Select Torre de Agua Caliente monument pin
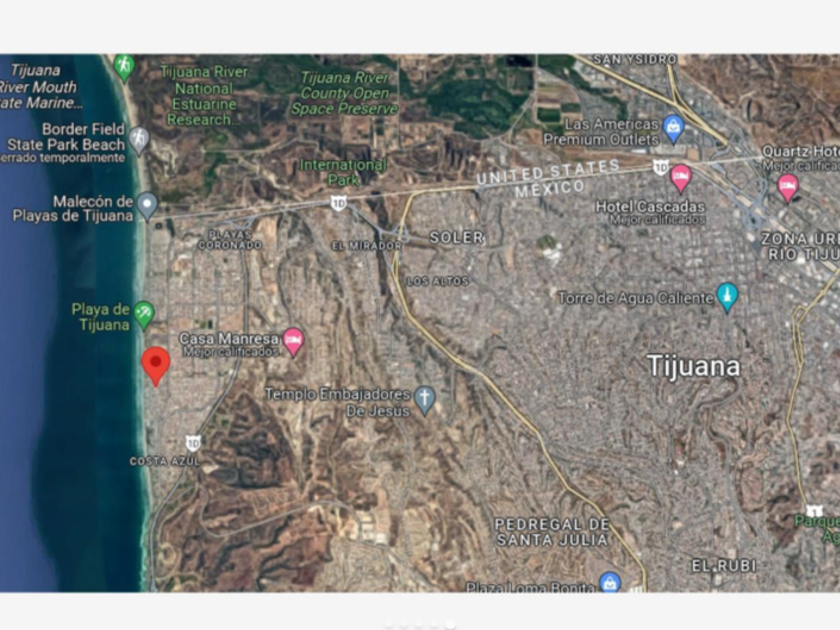 [x=727, y=297]
